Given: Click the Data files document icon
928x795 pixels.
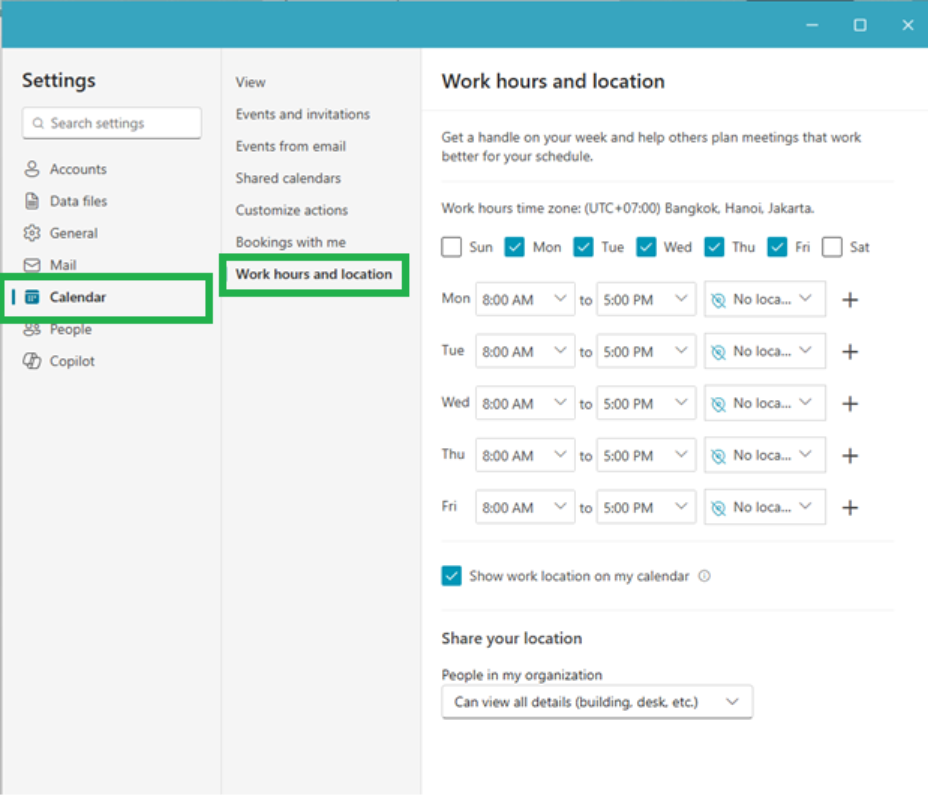Looking at the screenshot, I should click(32, 201).
